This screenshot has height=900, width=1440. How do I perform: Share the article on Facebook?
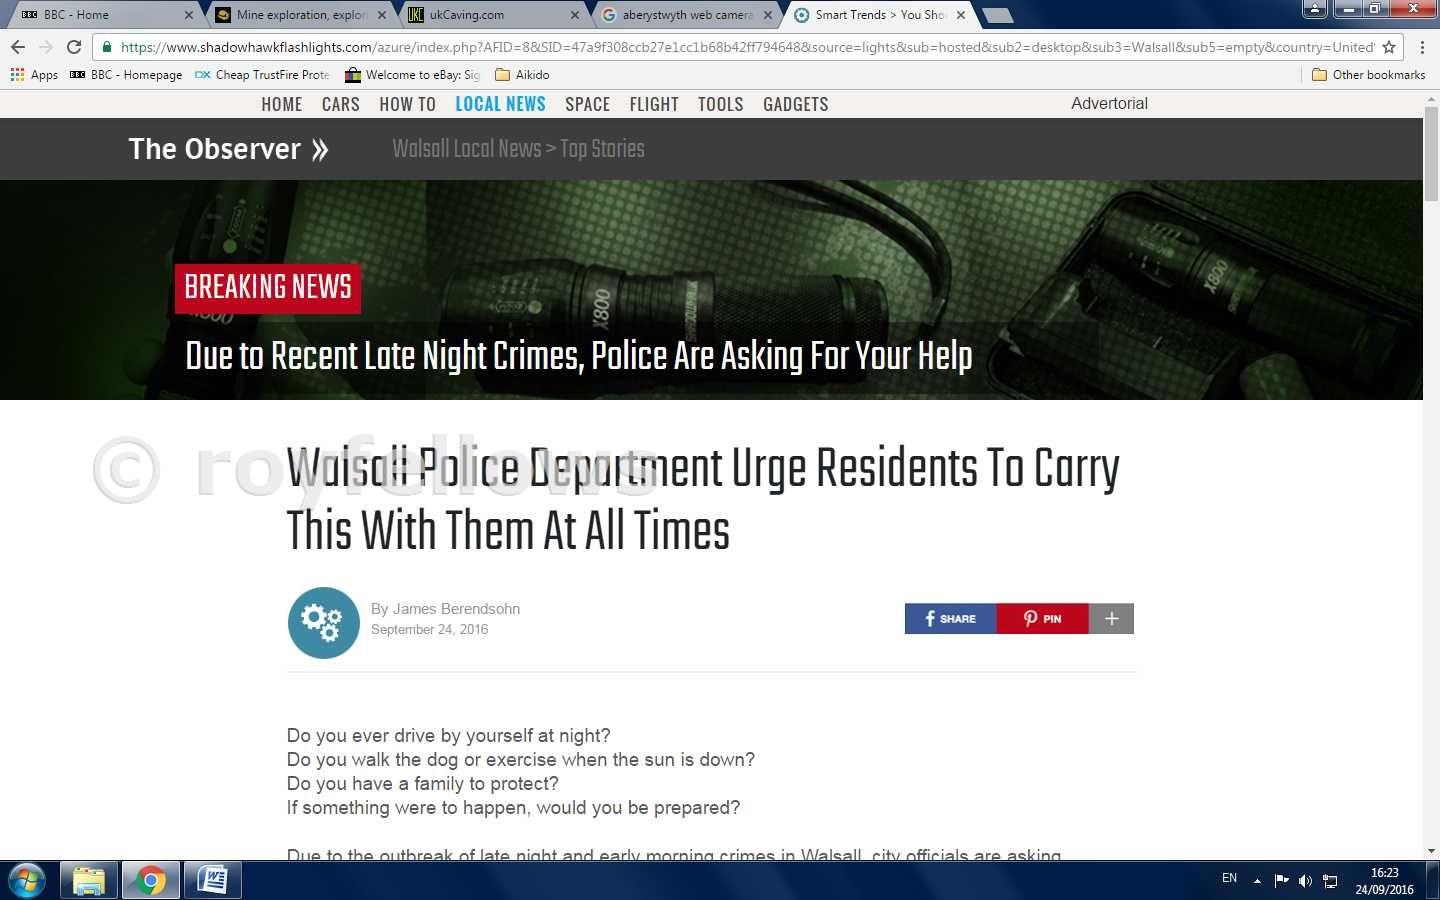click(x=950, y=619)
